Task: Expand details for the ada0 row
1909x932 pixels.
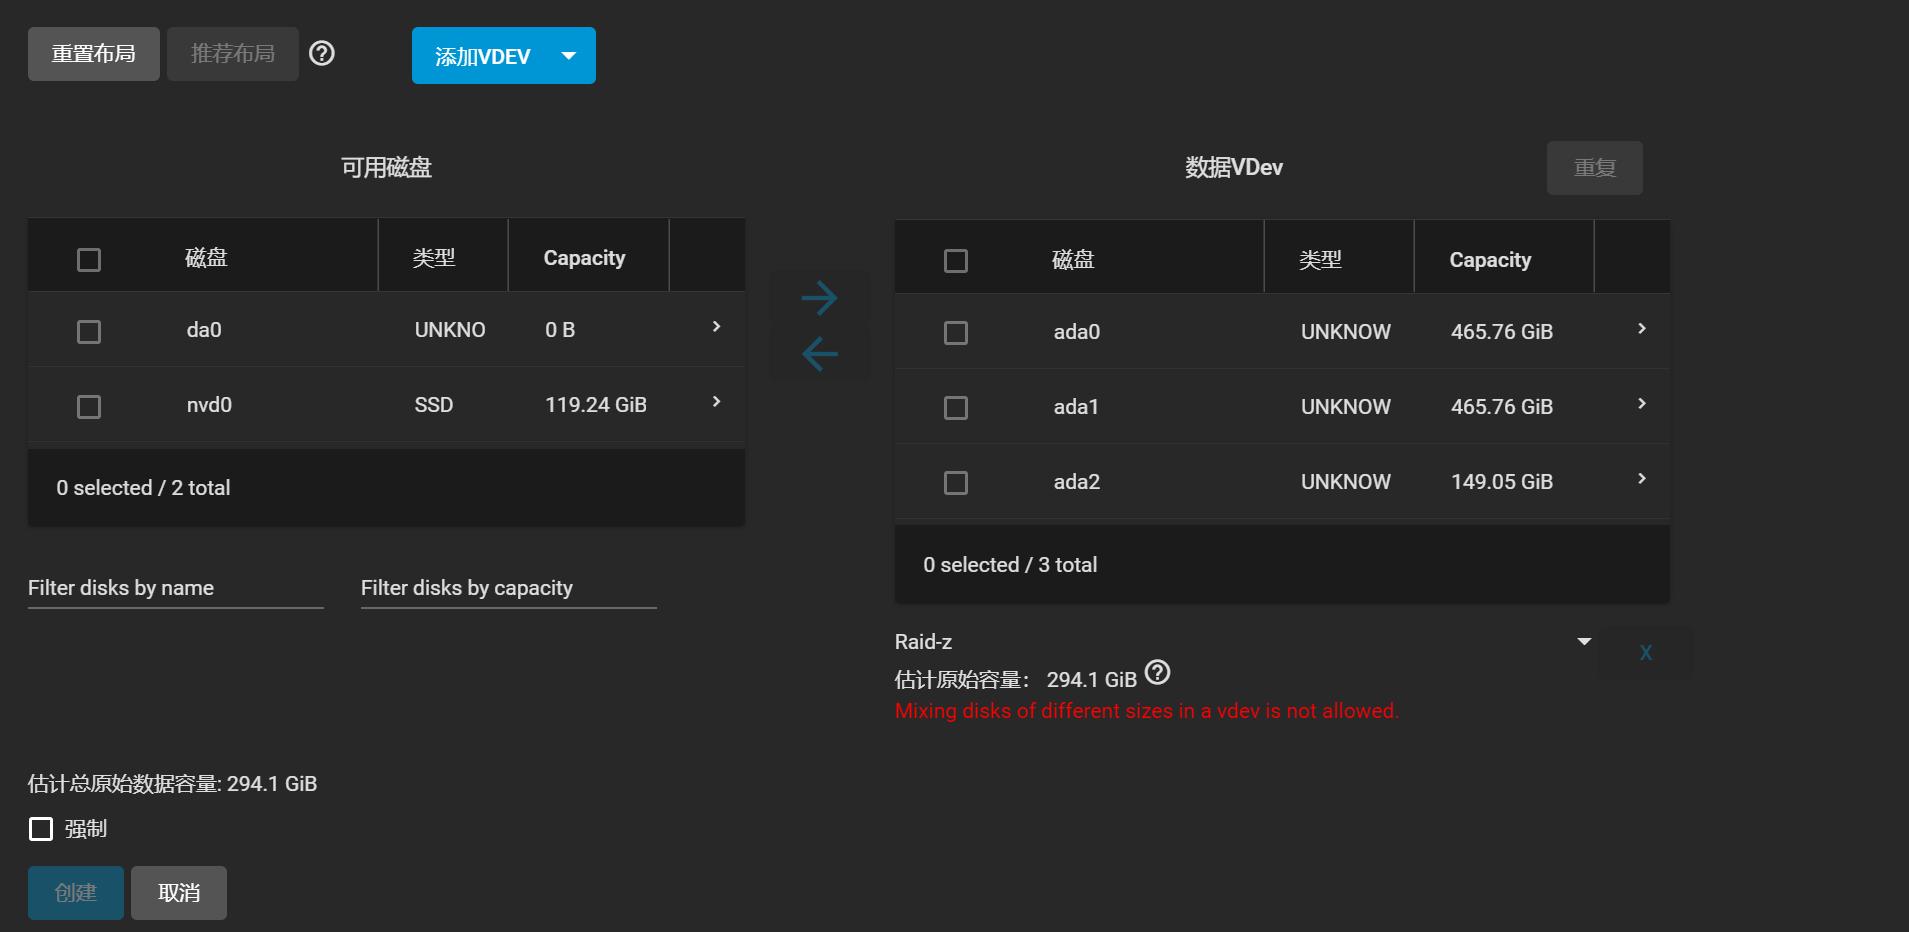Action: pyautogui.click(x=1641, y=329)
